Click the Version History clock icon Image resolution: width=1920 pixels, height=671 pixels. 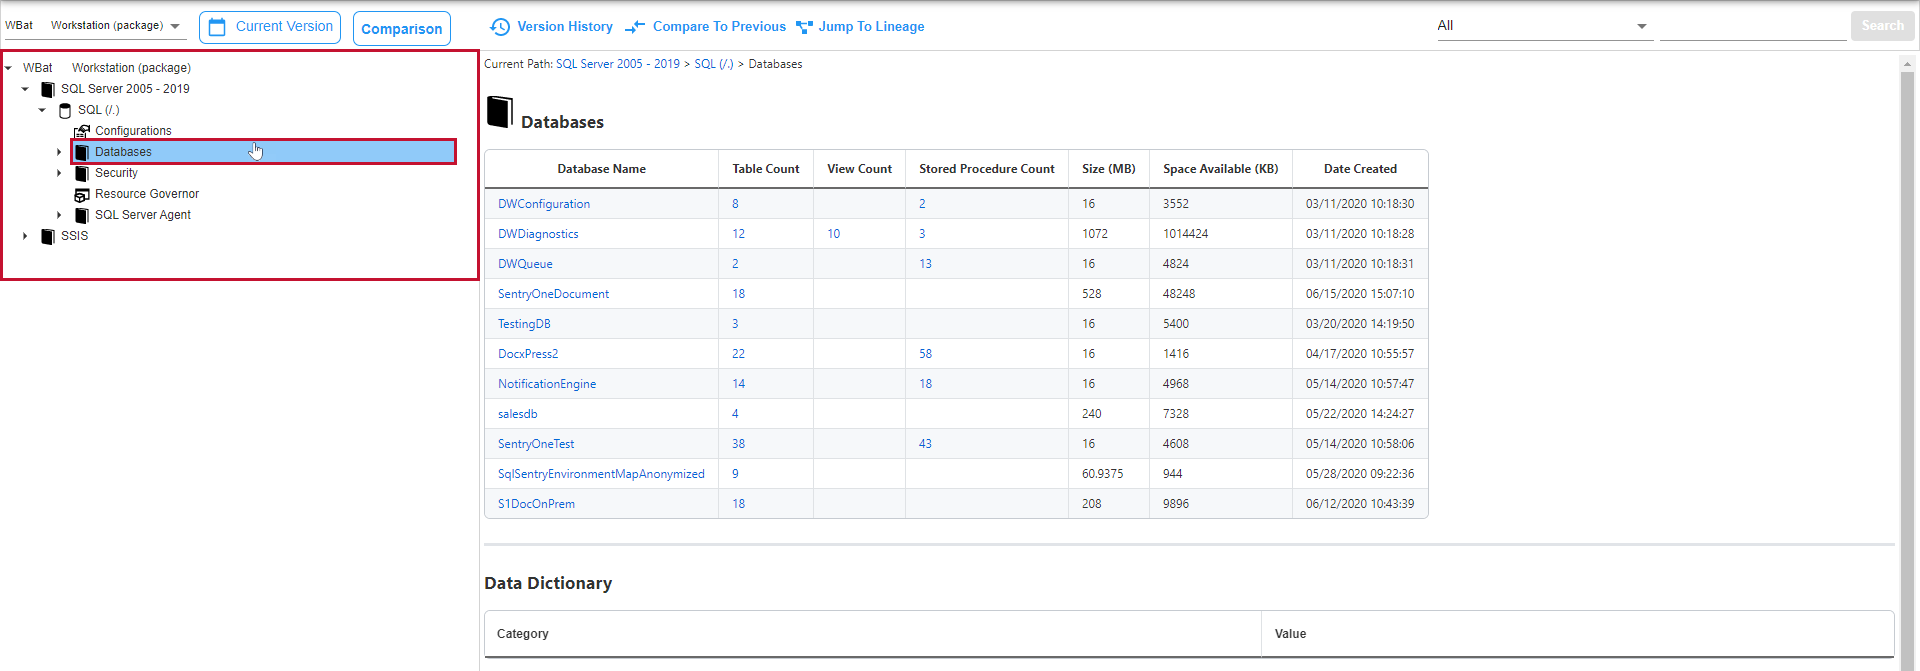[500, 27]
